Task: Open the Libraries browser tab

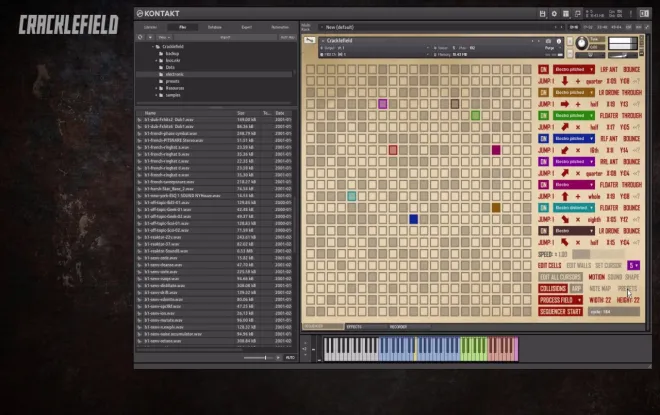Action: 151,27
